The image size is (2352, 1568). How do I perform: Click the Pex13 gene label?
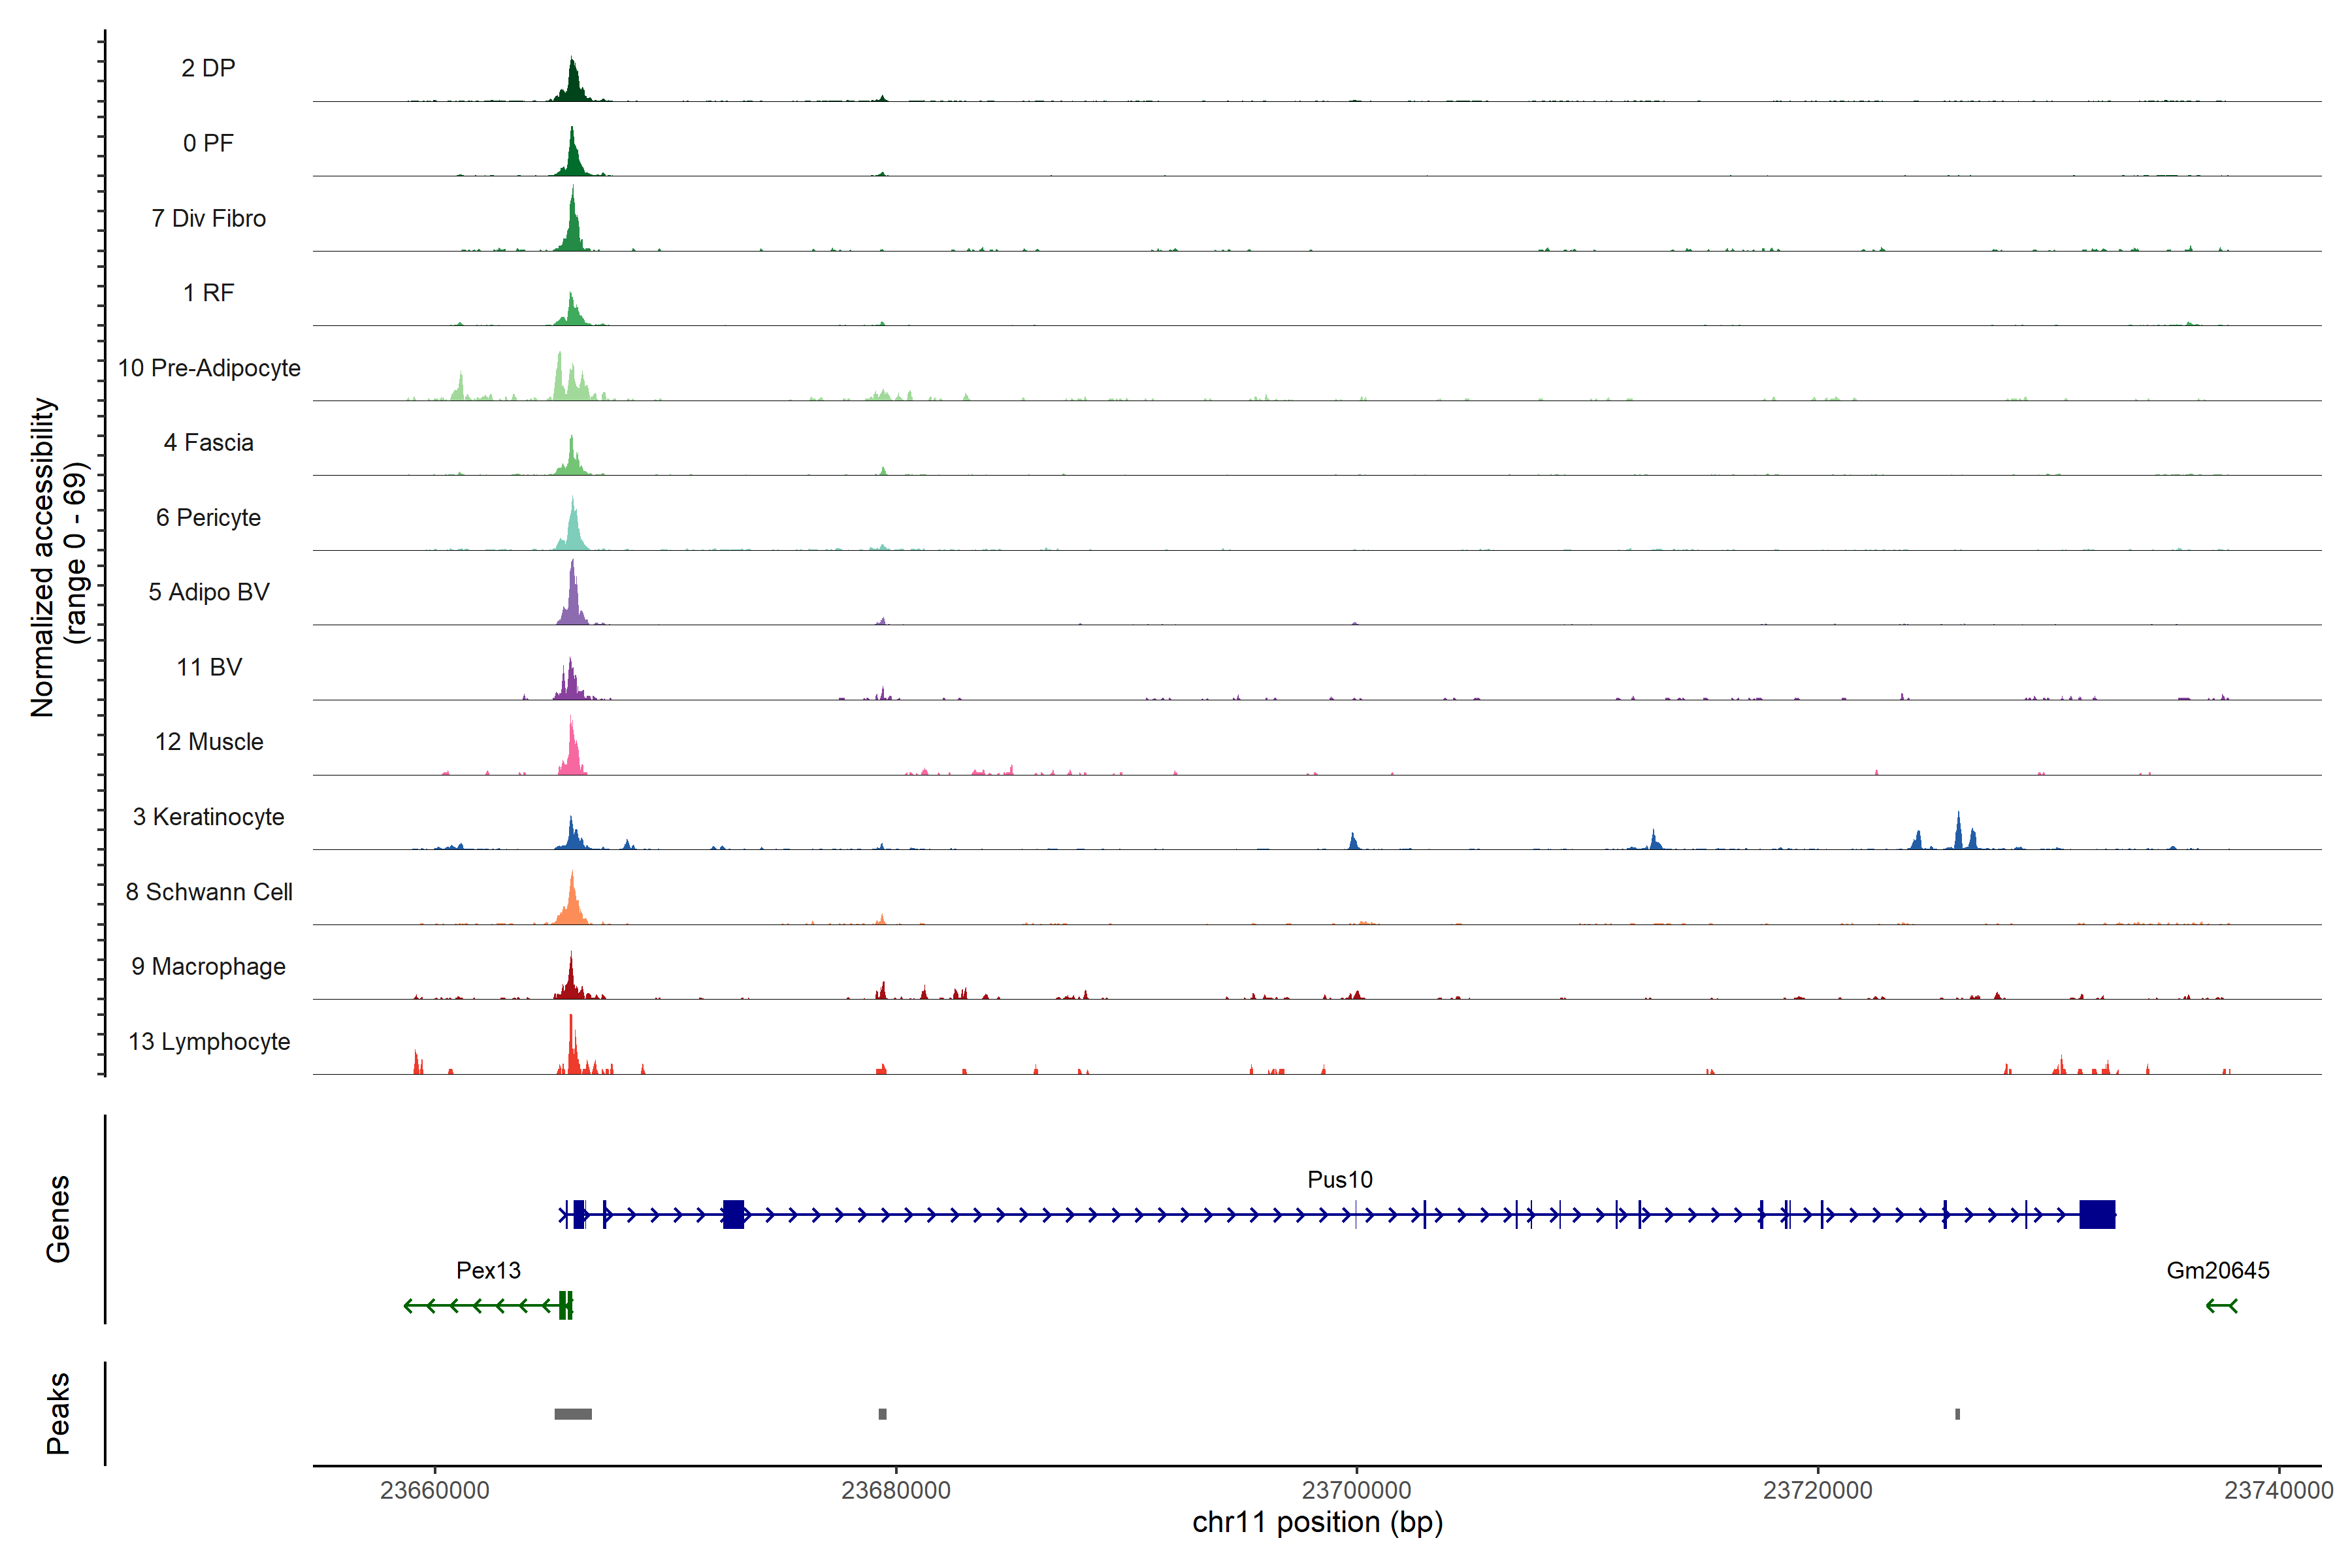(488, 1270)
